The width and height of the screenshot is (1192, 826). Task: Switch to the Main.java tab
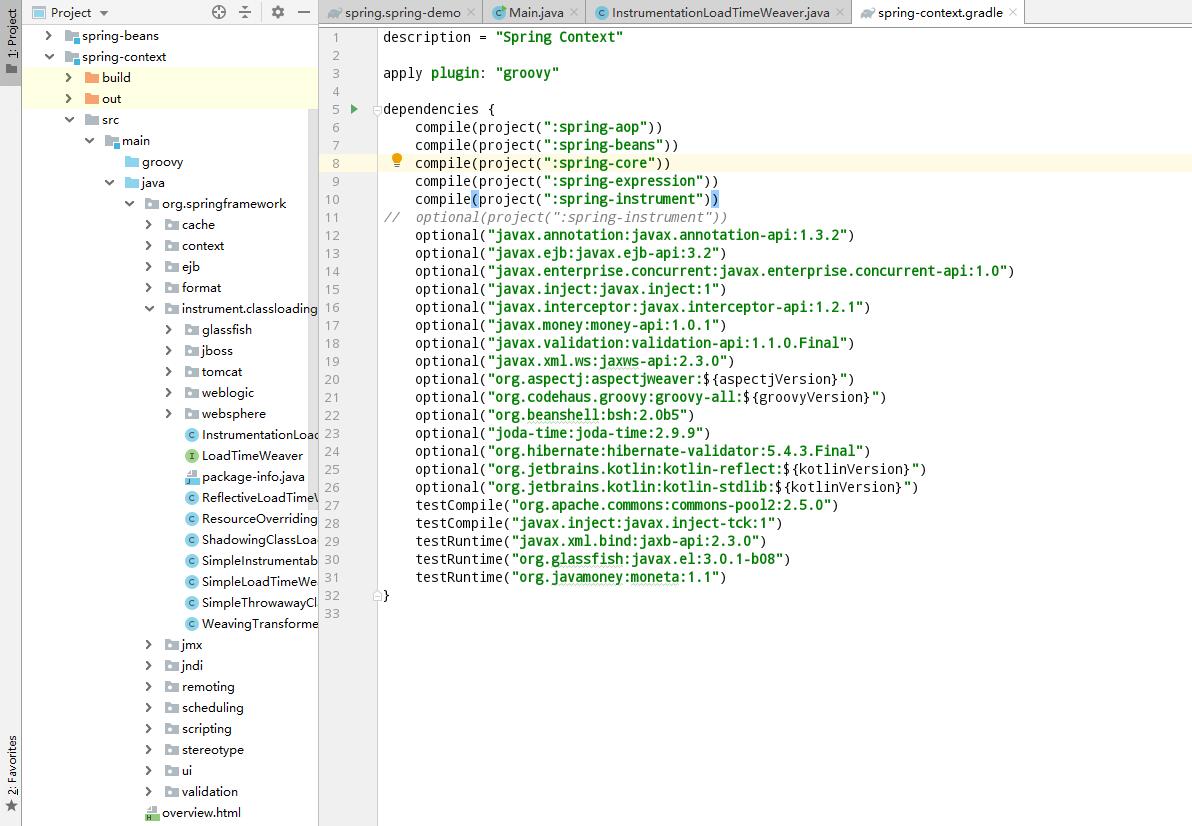pos(536,13)
